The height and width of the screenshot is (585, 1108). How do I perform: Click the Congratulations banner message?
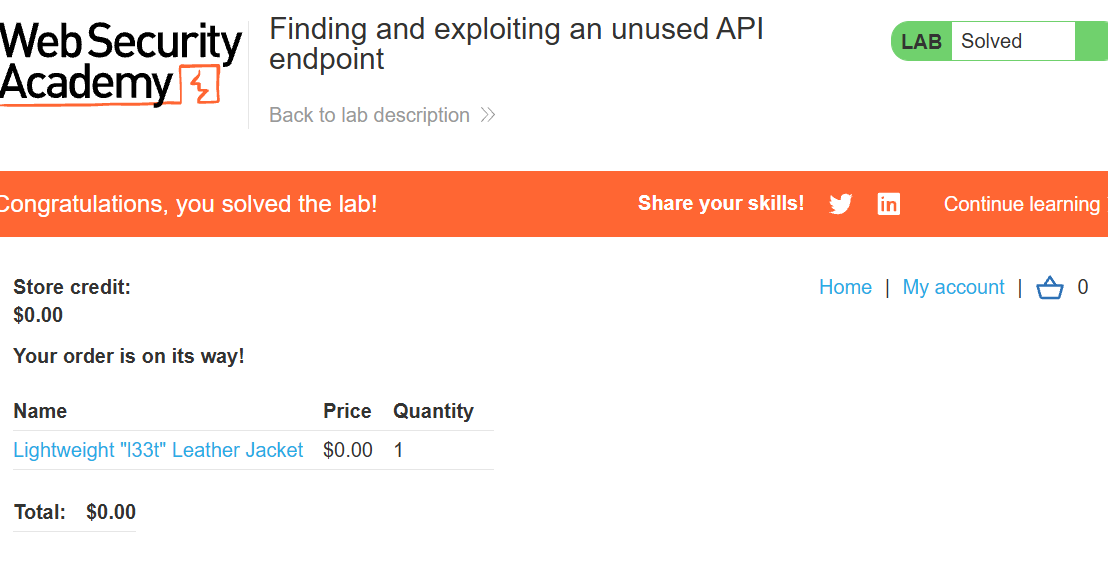(x=188, y=204)
